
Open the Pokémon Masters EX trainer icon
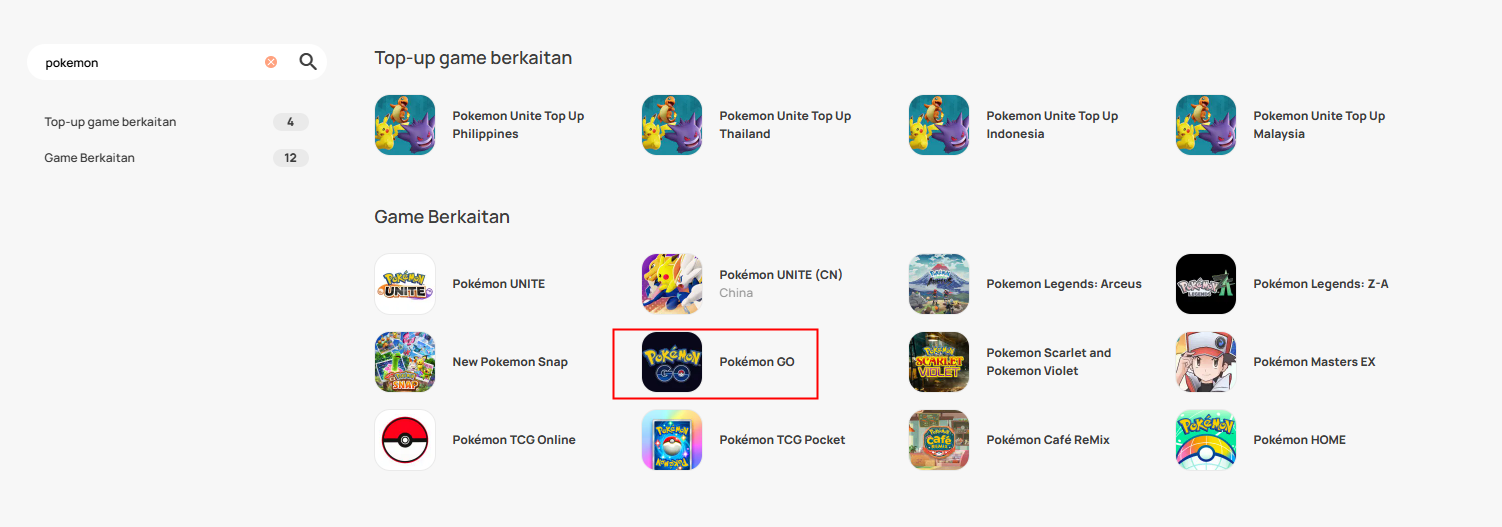point(1206,362)
